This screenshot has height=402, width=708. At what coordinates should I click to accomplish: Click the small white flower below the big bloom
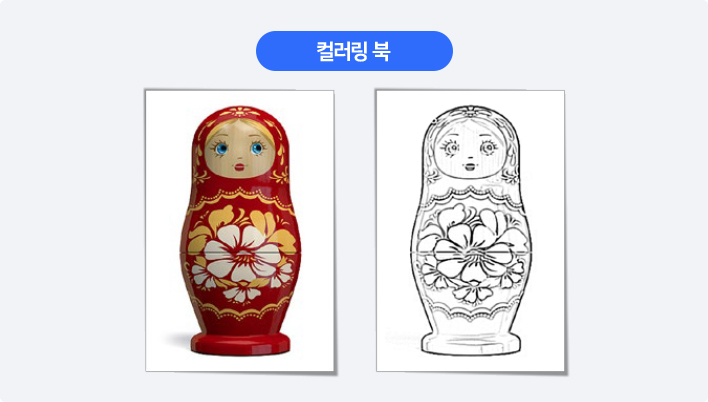pos(242,293)
